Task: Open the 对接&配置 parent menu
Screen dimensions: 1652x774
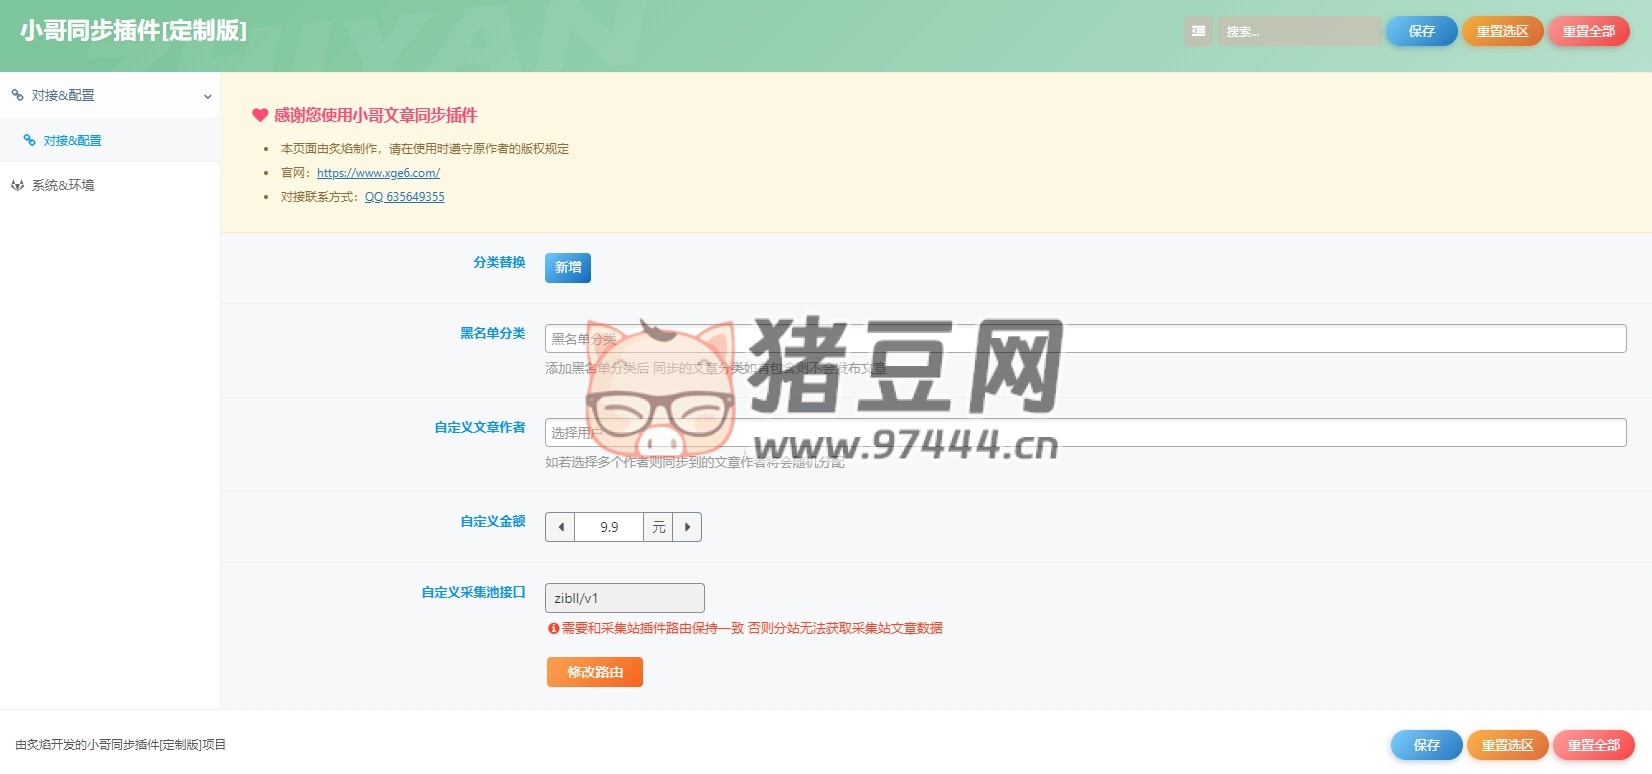Action: pos(110,95)
